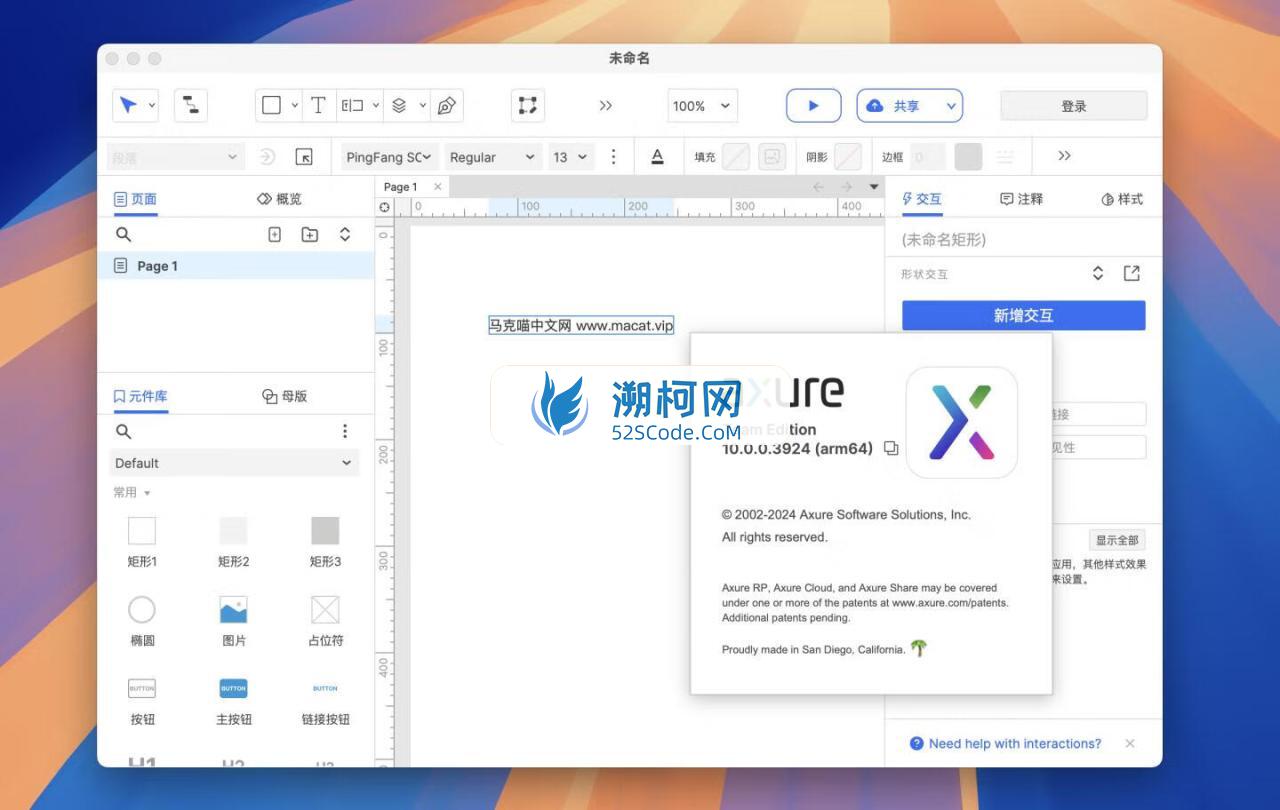Viewport: 1280px width, 810px height.
Task: Expand form widget tool dropdown
Action: tap(376, 105)
